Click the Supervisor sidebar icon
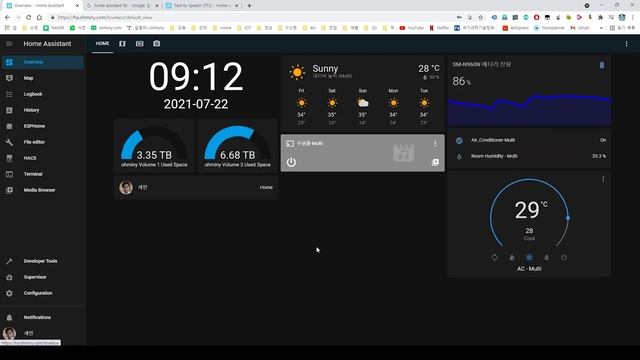 coord(9,277)
